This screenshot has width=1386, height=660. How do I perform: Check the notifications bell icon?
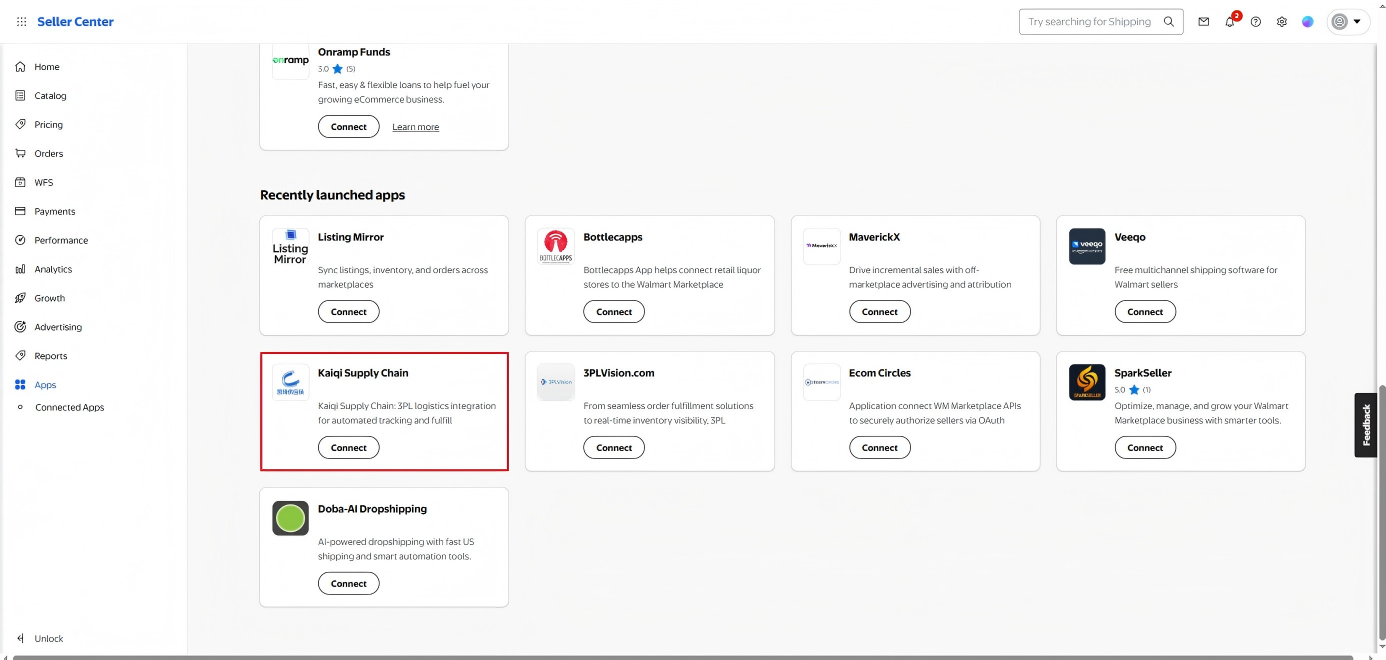1230,22
